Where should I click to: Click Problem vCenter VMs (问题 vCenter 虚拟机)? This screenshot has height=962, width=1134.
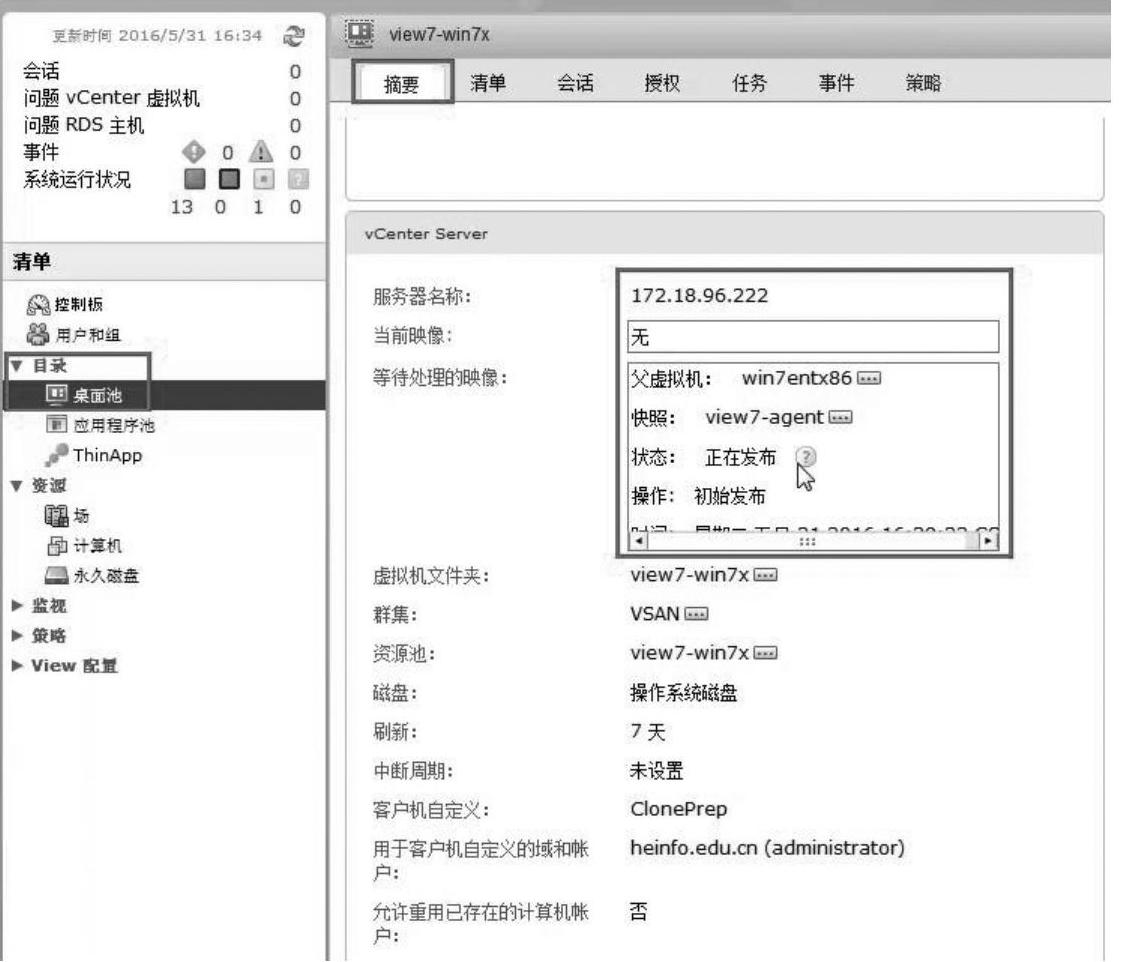pos(111,98)
